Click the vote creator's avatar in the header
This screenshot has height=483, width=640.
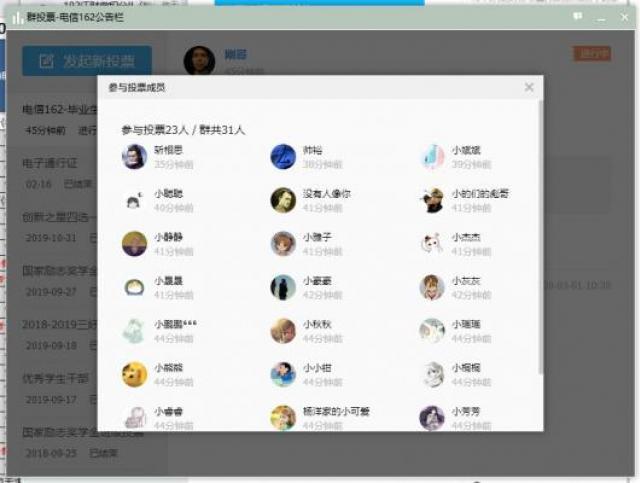tap(199, 60)
